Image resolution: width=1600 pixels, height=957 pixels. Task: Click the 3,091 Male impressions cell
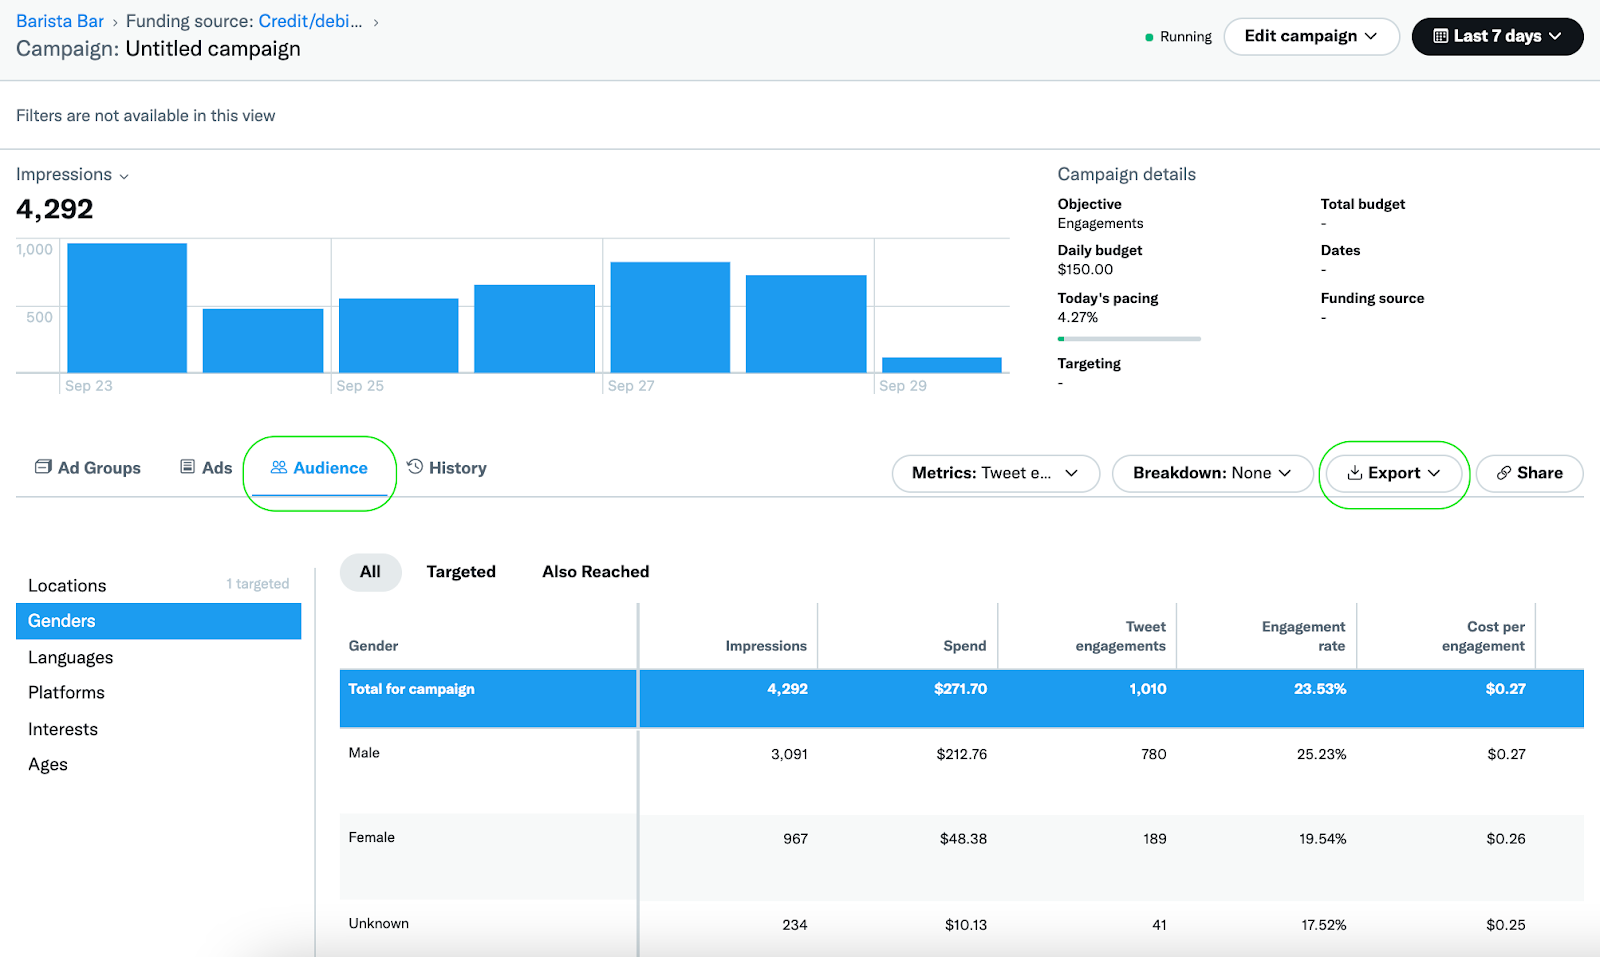pos(789,754)
